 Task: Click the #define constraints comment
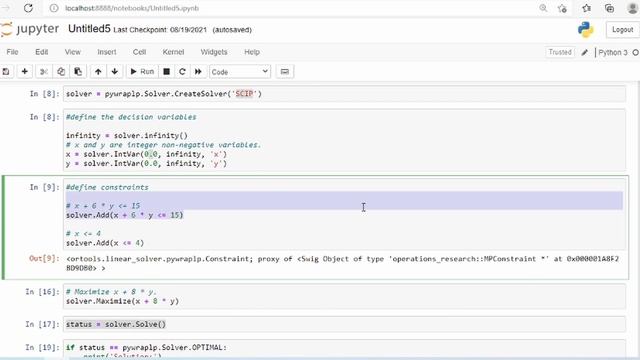coord(107,187)
